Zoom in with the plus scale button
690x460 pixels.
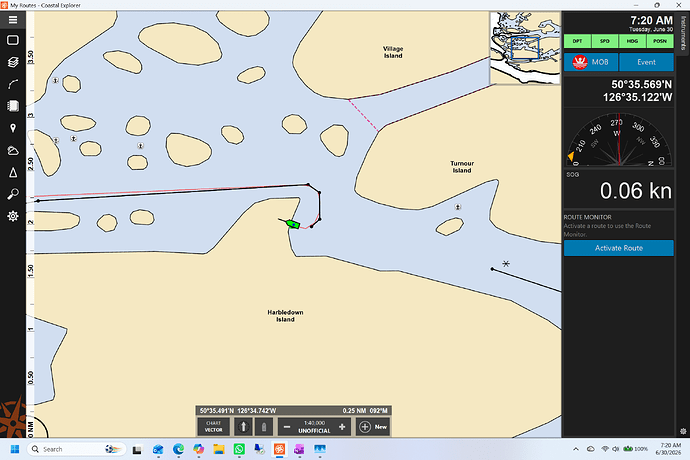(342, 427)
